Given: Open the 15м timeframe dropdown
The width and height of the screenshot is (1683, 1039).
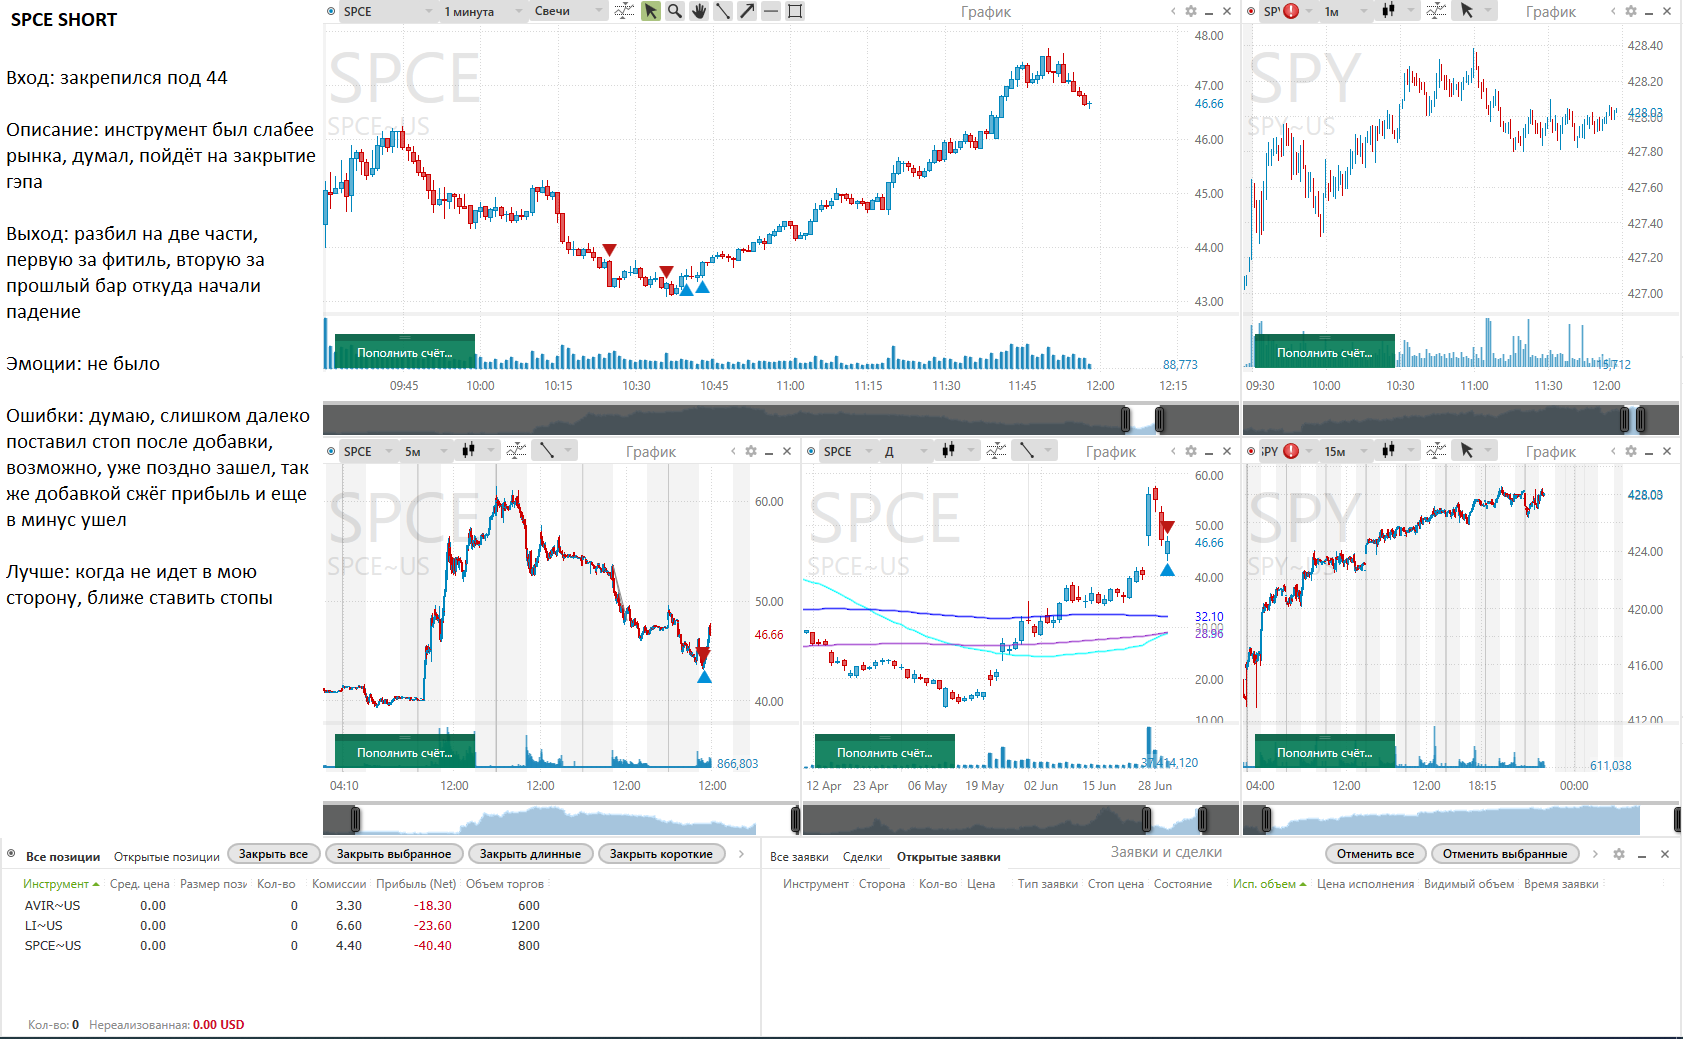Looking at the screenshot, I should (1344, 451).
